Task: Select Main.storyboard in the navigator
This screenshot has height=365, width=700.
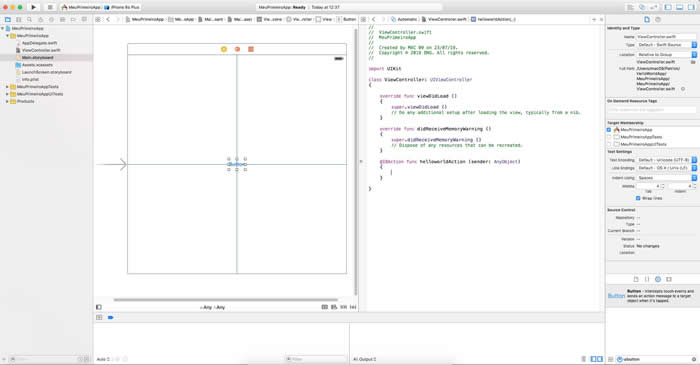Action: (x=38, y=58)
